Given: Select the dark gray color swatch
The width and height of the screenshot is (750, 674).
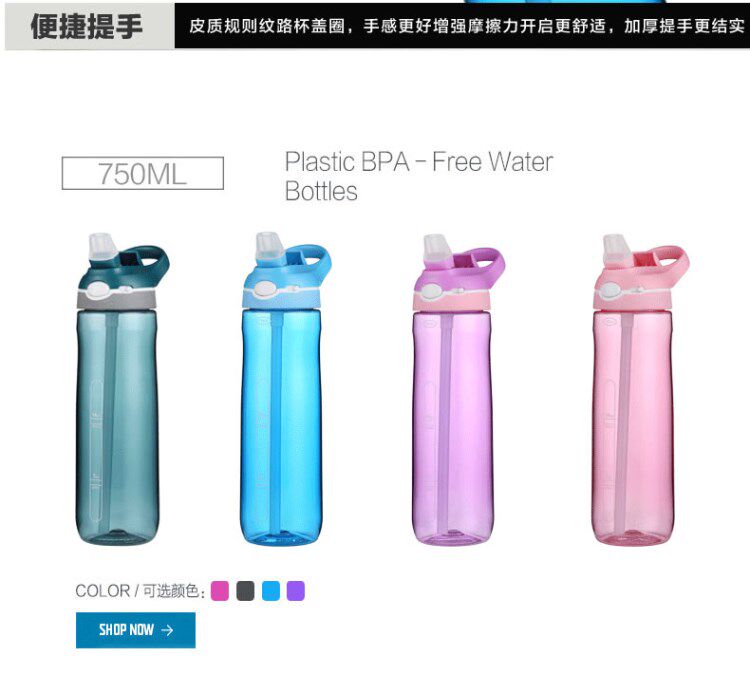Looking at the screenshot, I should click(245, 591).
